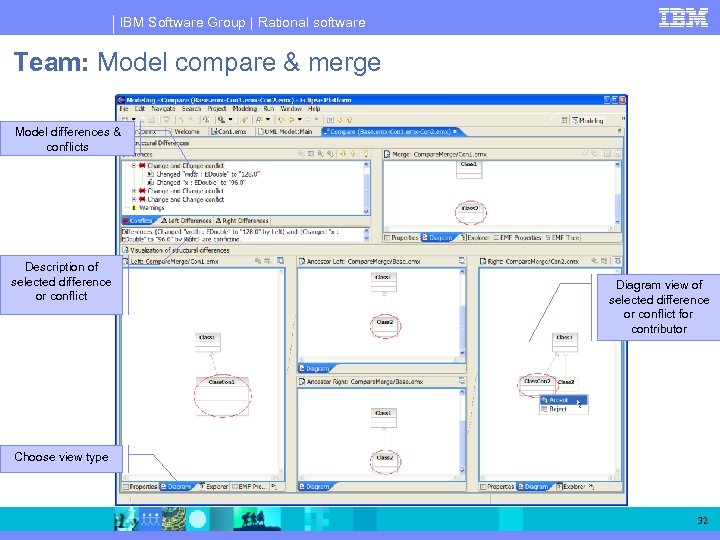Image resolution: width=720 pixels, height=540 pixels.
Task: Open Diagram tab in Right Con2.emx pane
Action: pyautogui.click(x=535, y=486)
